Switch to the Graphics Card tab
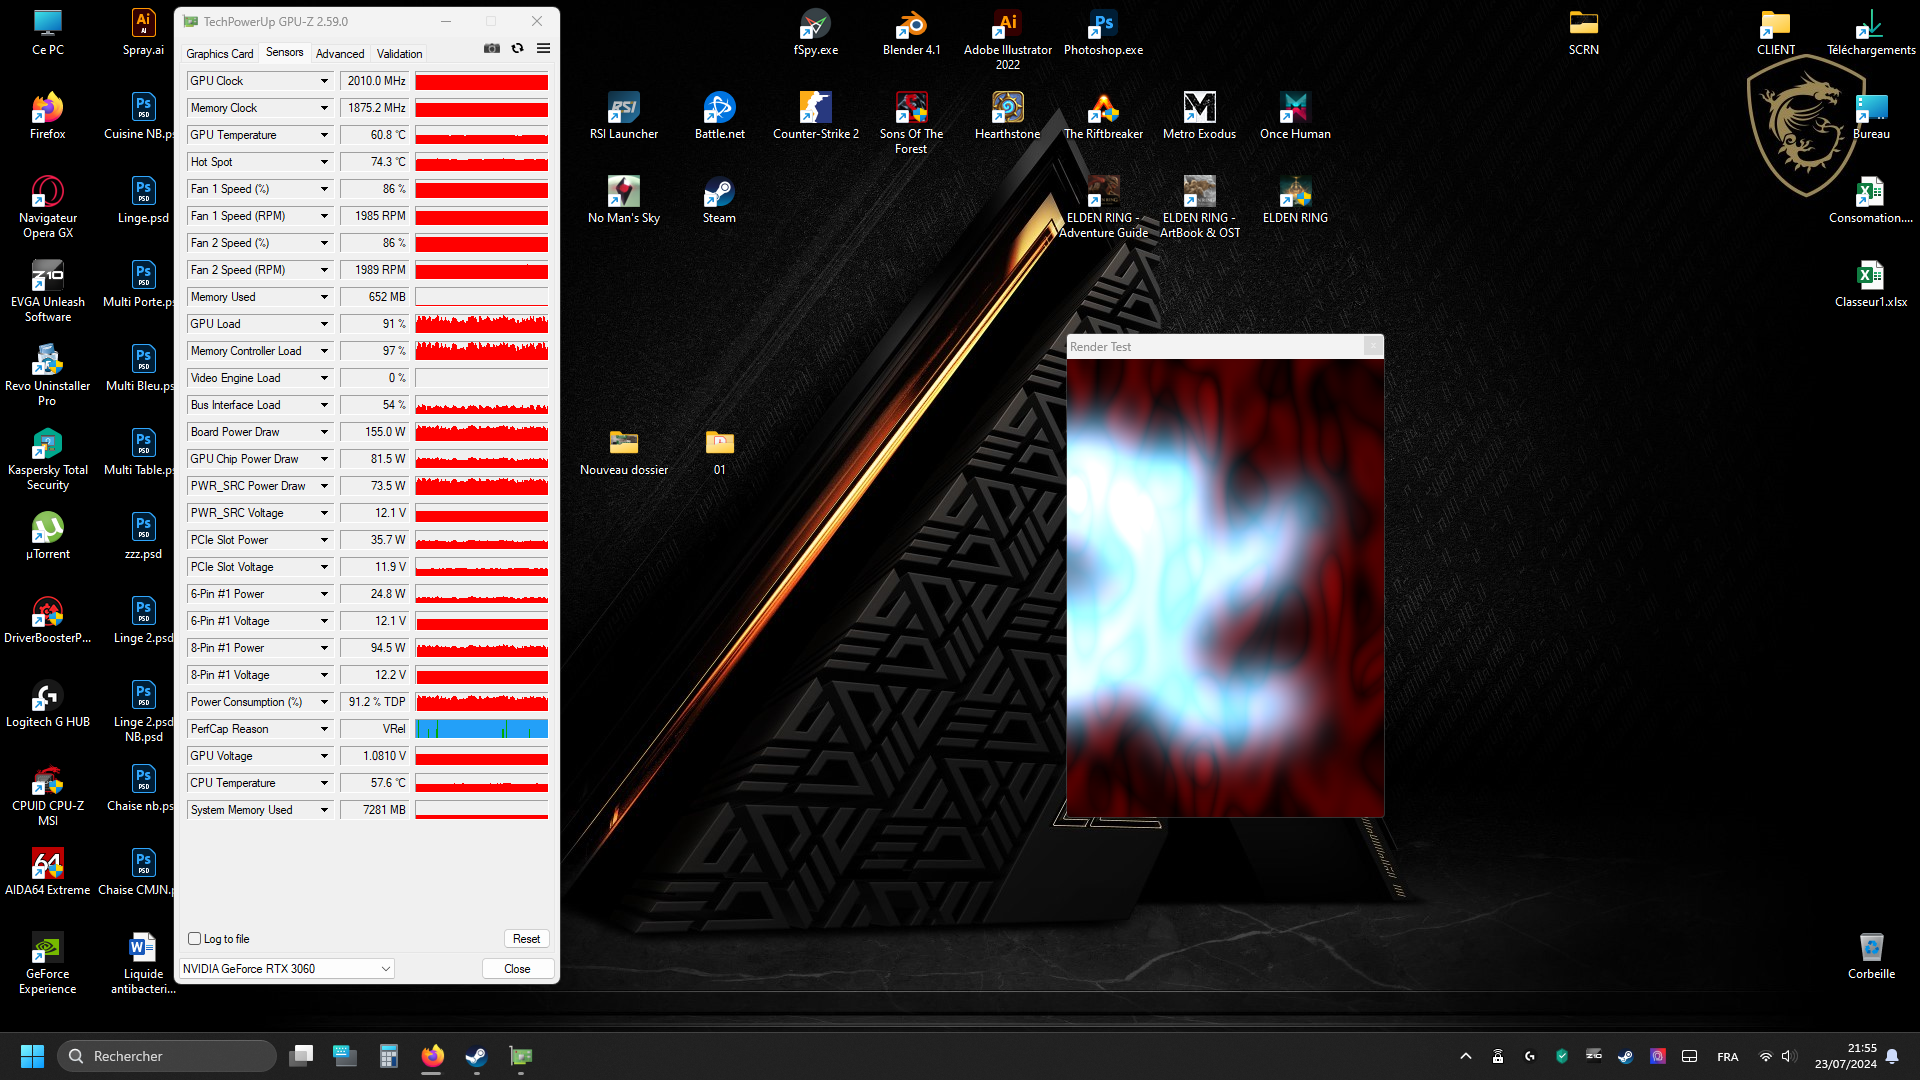Screen dimensions: 1920x1080 219,54
